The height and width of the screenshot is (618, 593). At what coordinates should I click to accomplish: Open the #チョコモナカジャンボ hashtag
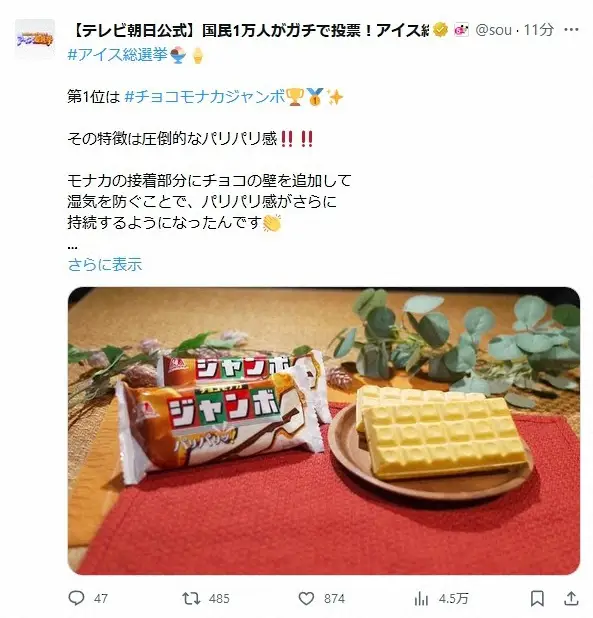pos(204,97)
